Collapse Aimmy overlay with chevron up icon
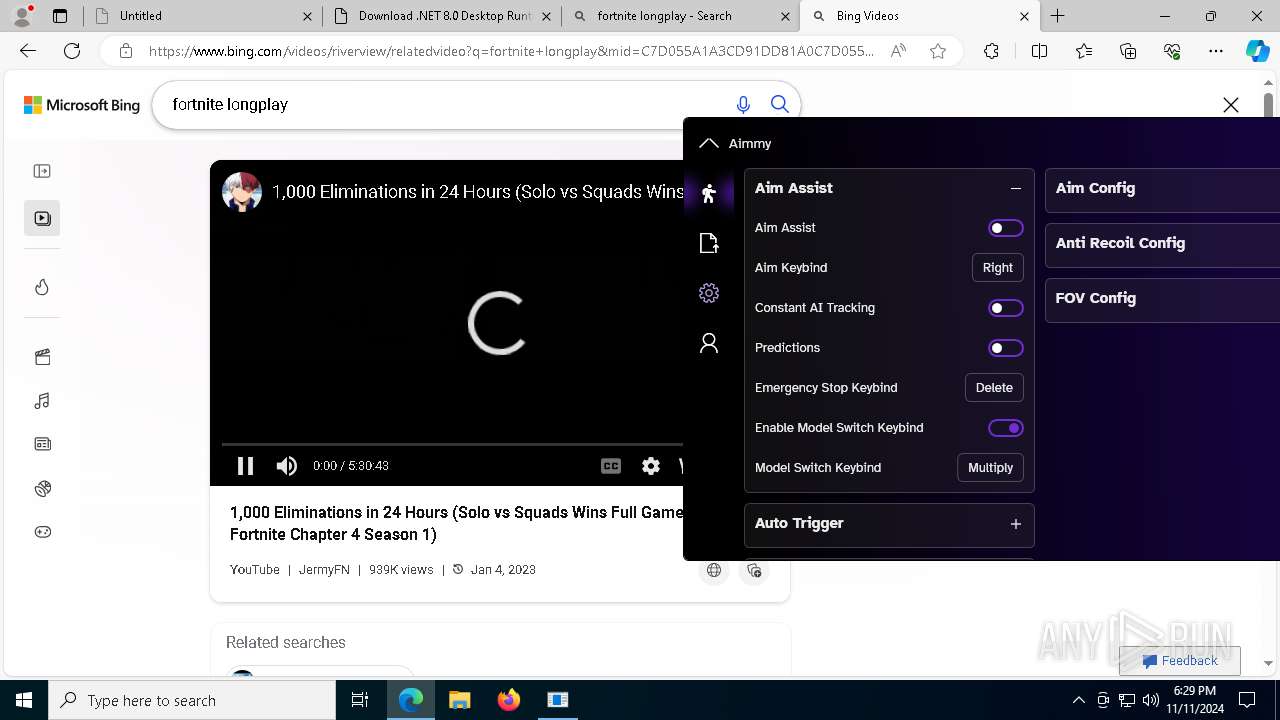This screenshot has height=720, width=1280. click(x=709, y=143)
